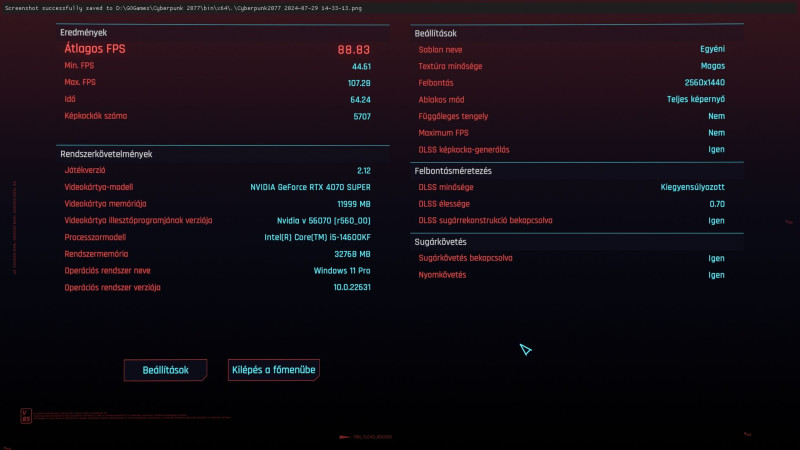Screen dimensions: 800x450
Task: Select DLSS képkocka-generálás value Igen
Action: tap(716, 150)
